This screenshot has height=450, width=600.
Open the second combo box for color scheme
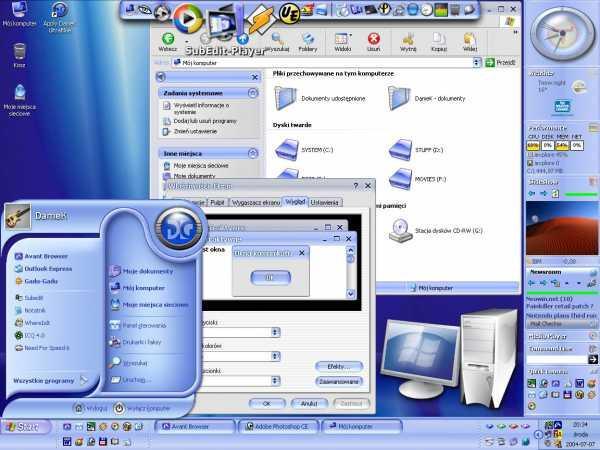point(275,356)
